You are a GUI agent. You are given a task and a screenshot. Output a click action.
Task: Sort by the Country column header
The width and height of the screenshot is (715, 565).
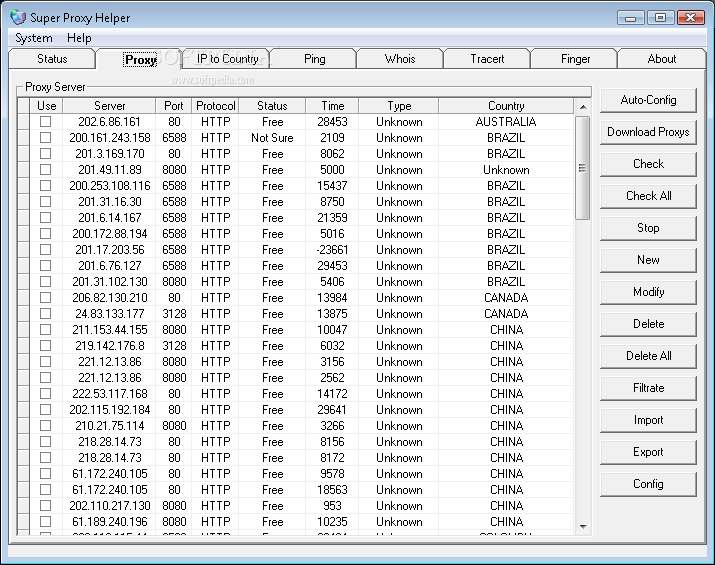tap(506, 106)
